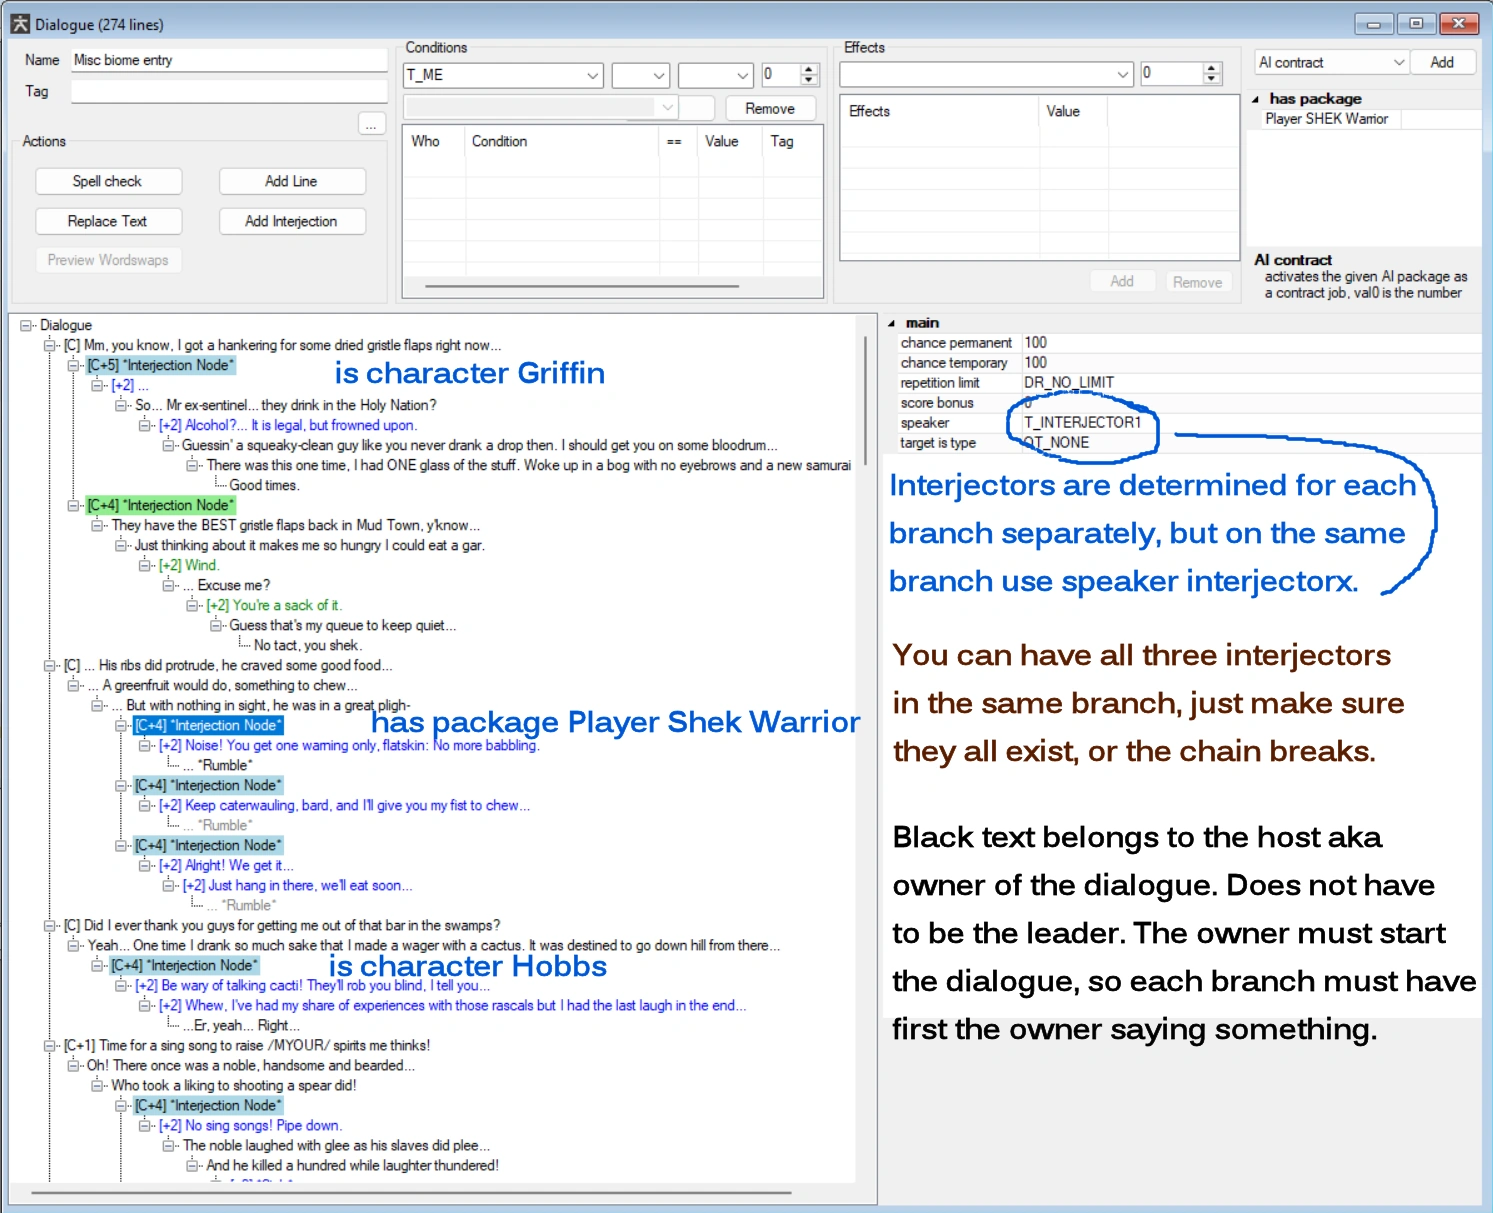Image resolution: width=1493 pixels, height=1213 pixels.
Task: Click the Tag input field
Action: click(x=229, y=91)
